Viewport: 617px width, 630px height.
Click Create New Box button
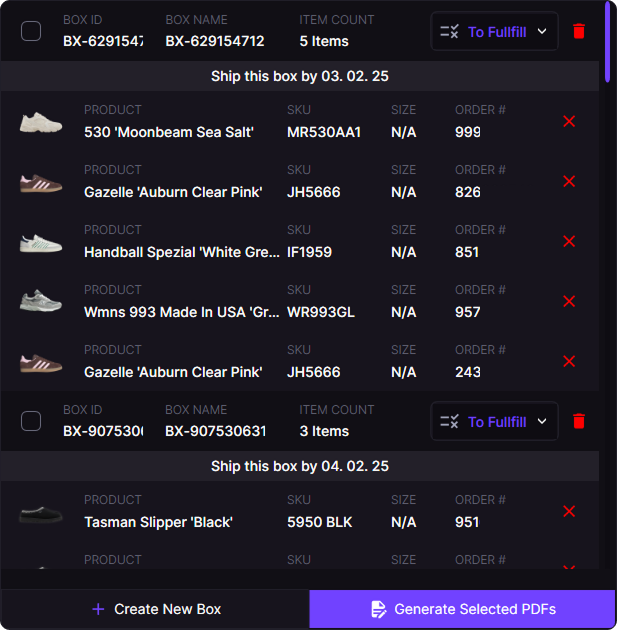point(155,609)
